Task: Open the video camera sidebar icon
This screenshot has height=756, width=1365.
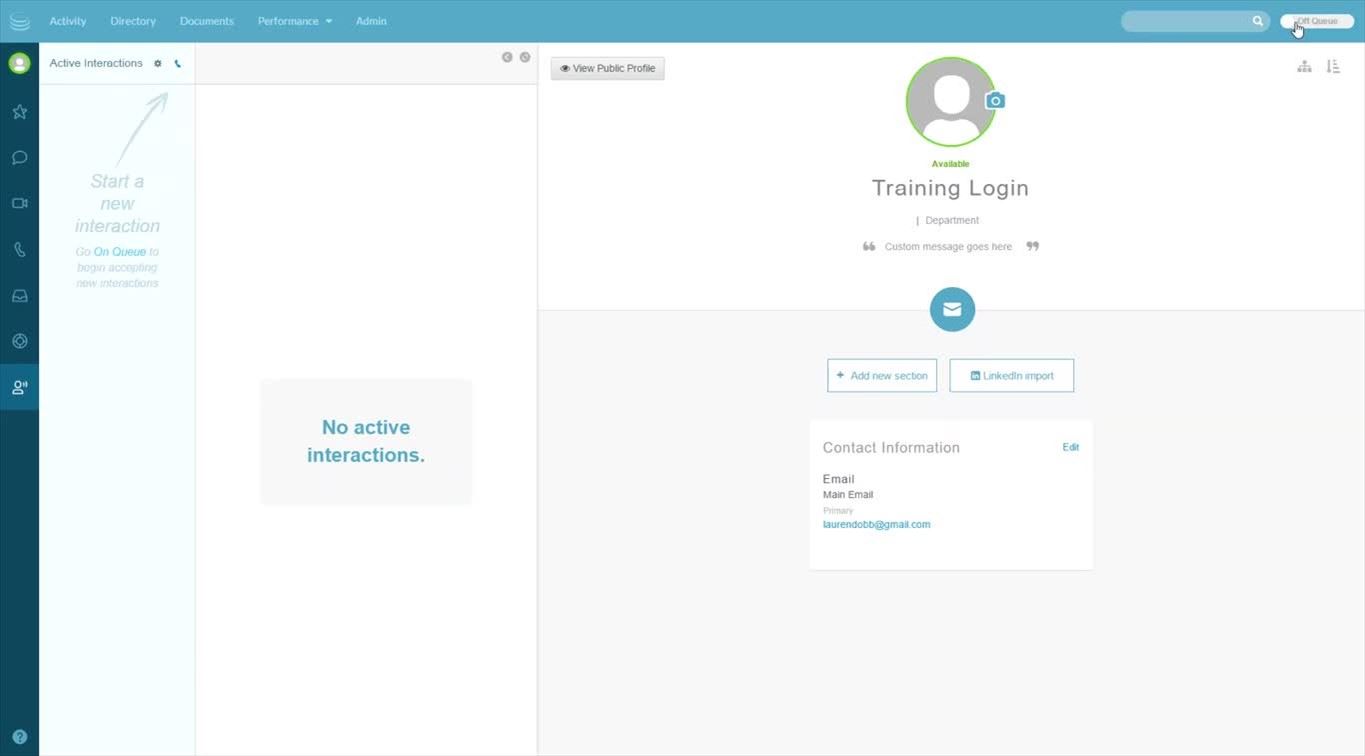Action: pos(19,203)
